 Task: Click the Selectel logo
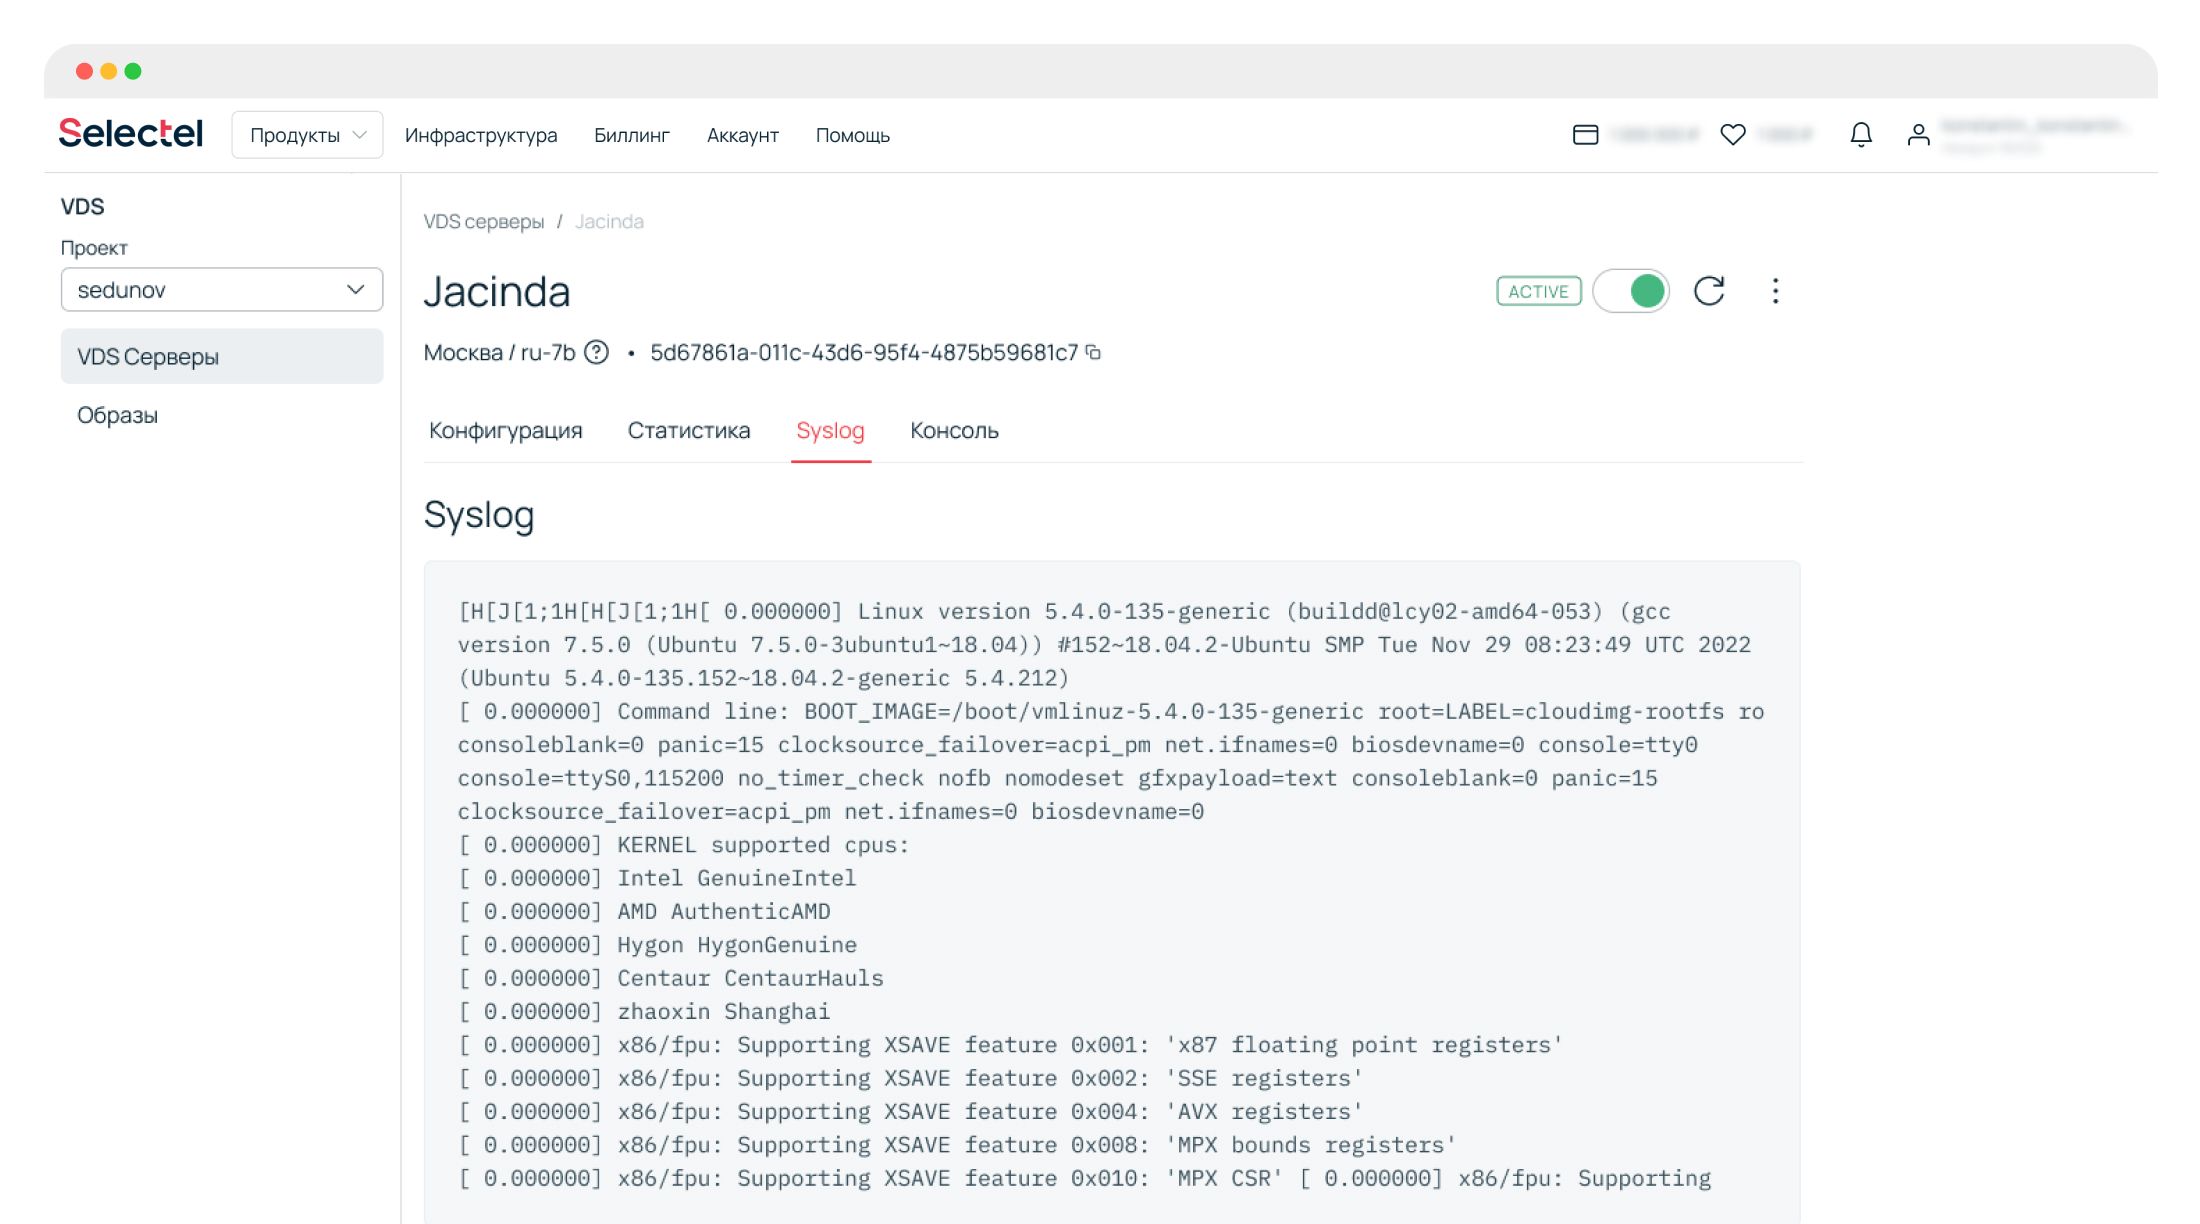tap(131, 133)
